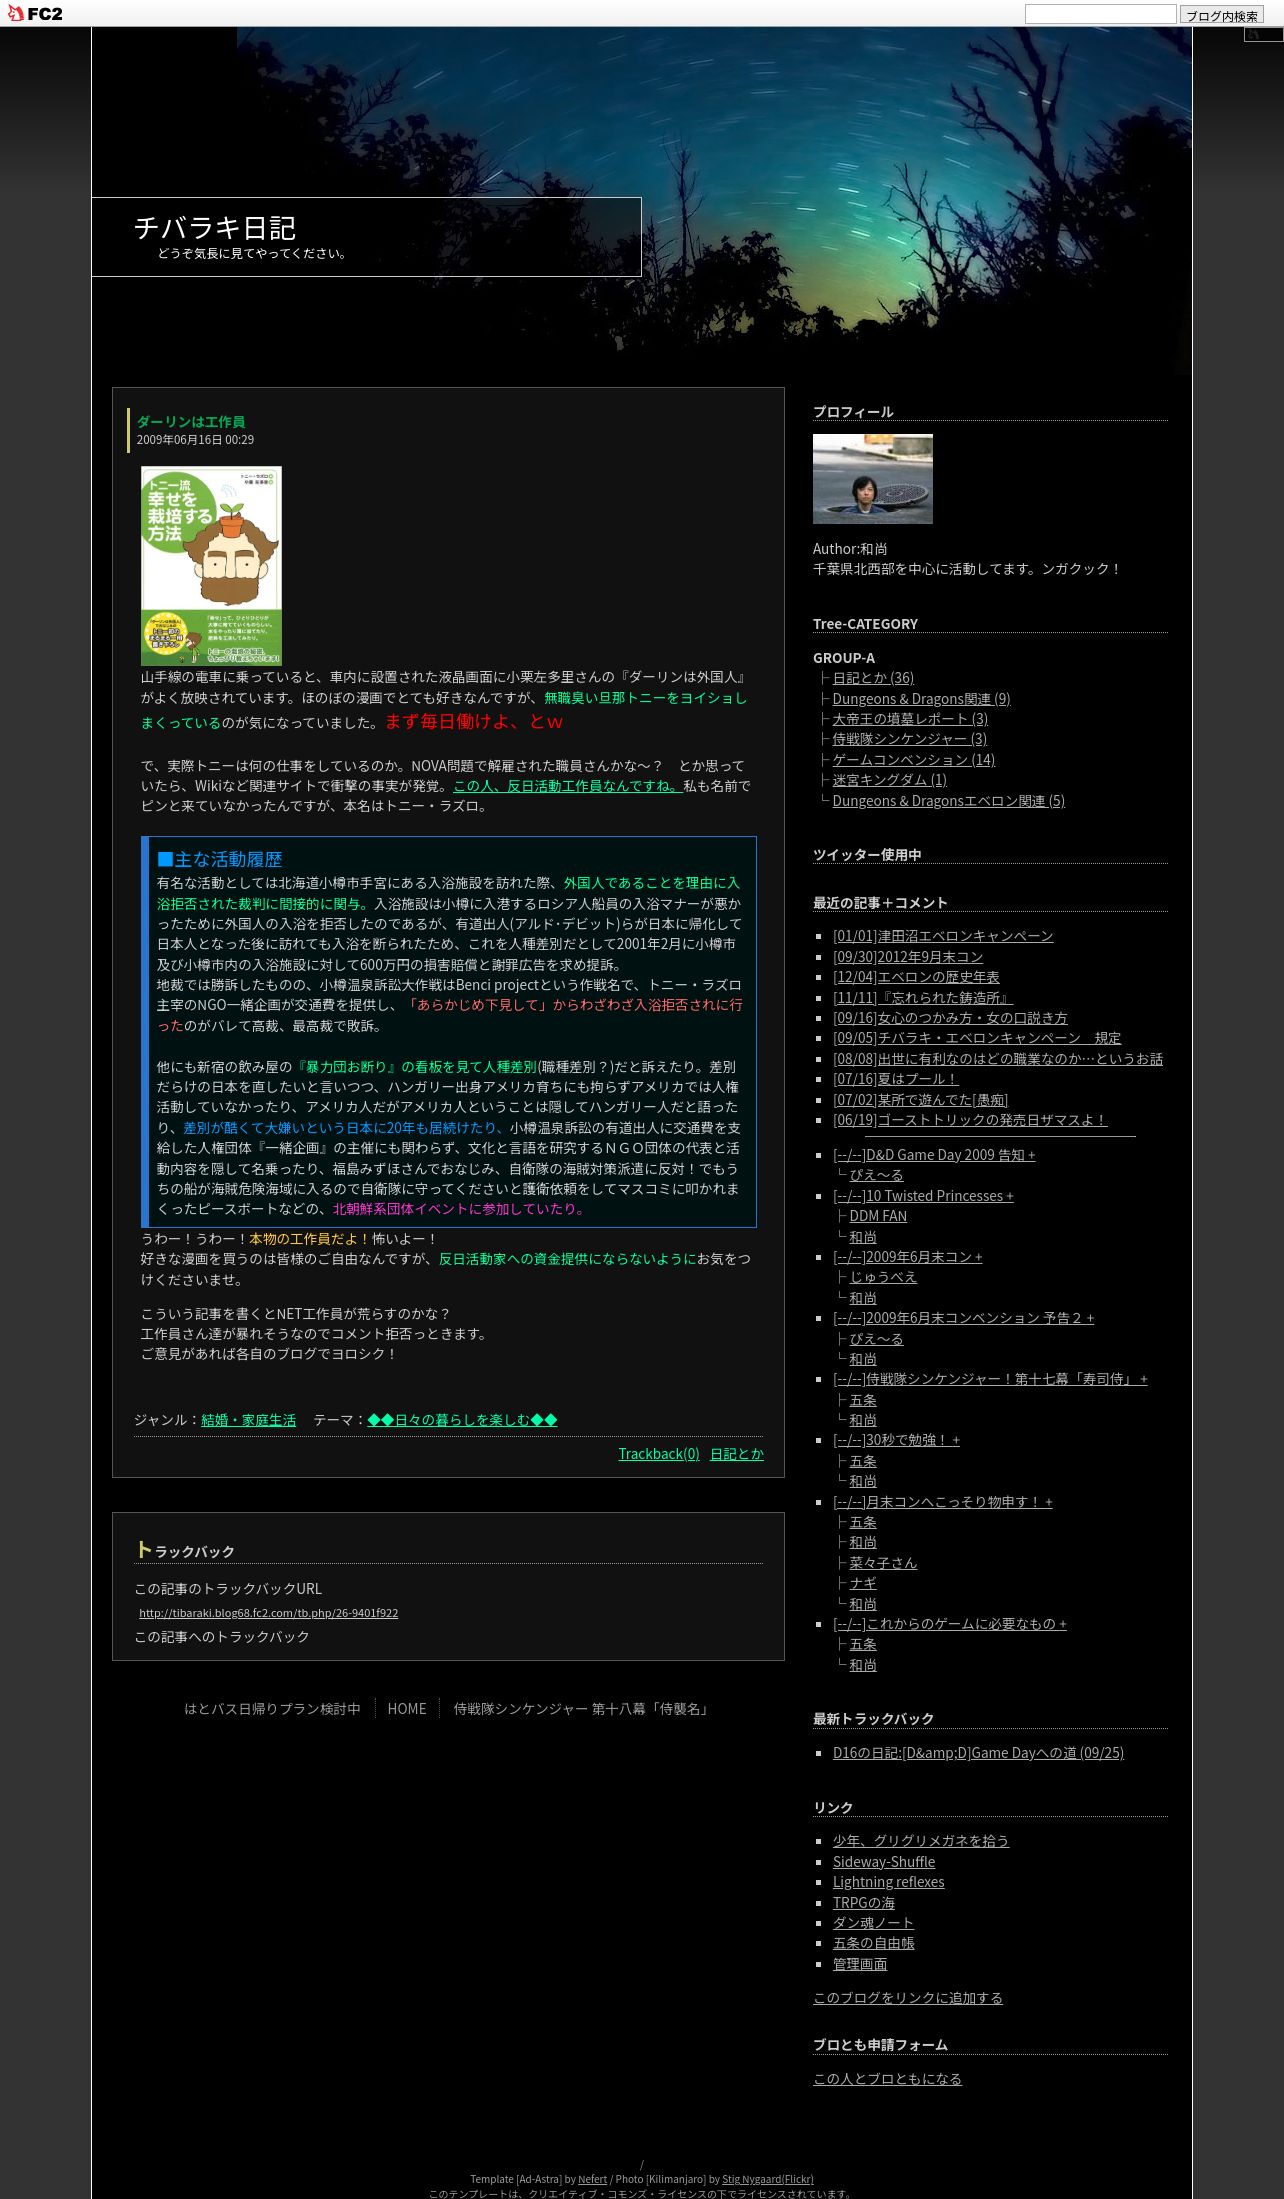
Task: Click the FC2 logo icon
Action: 35,13
